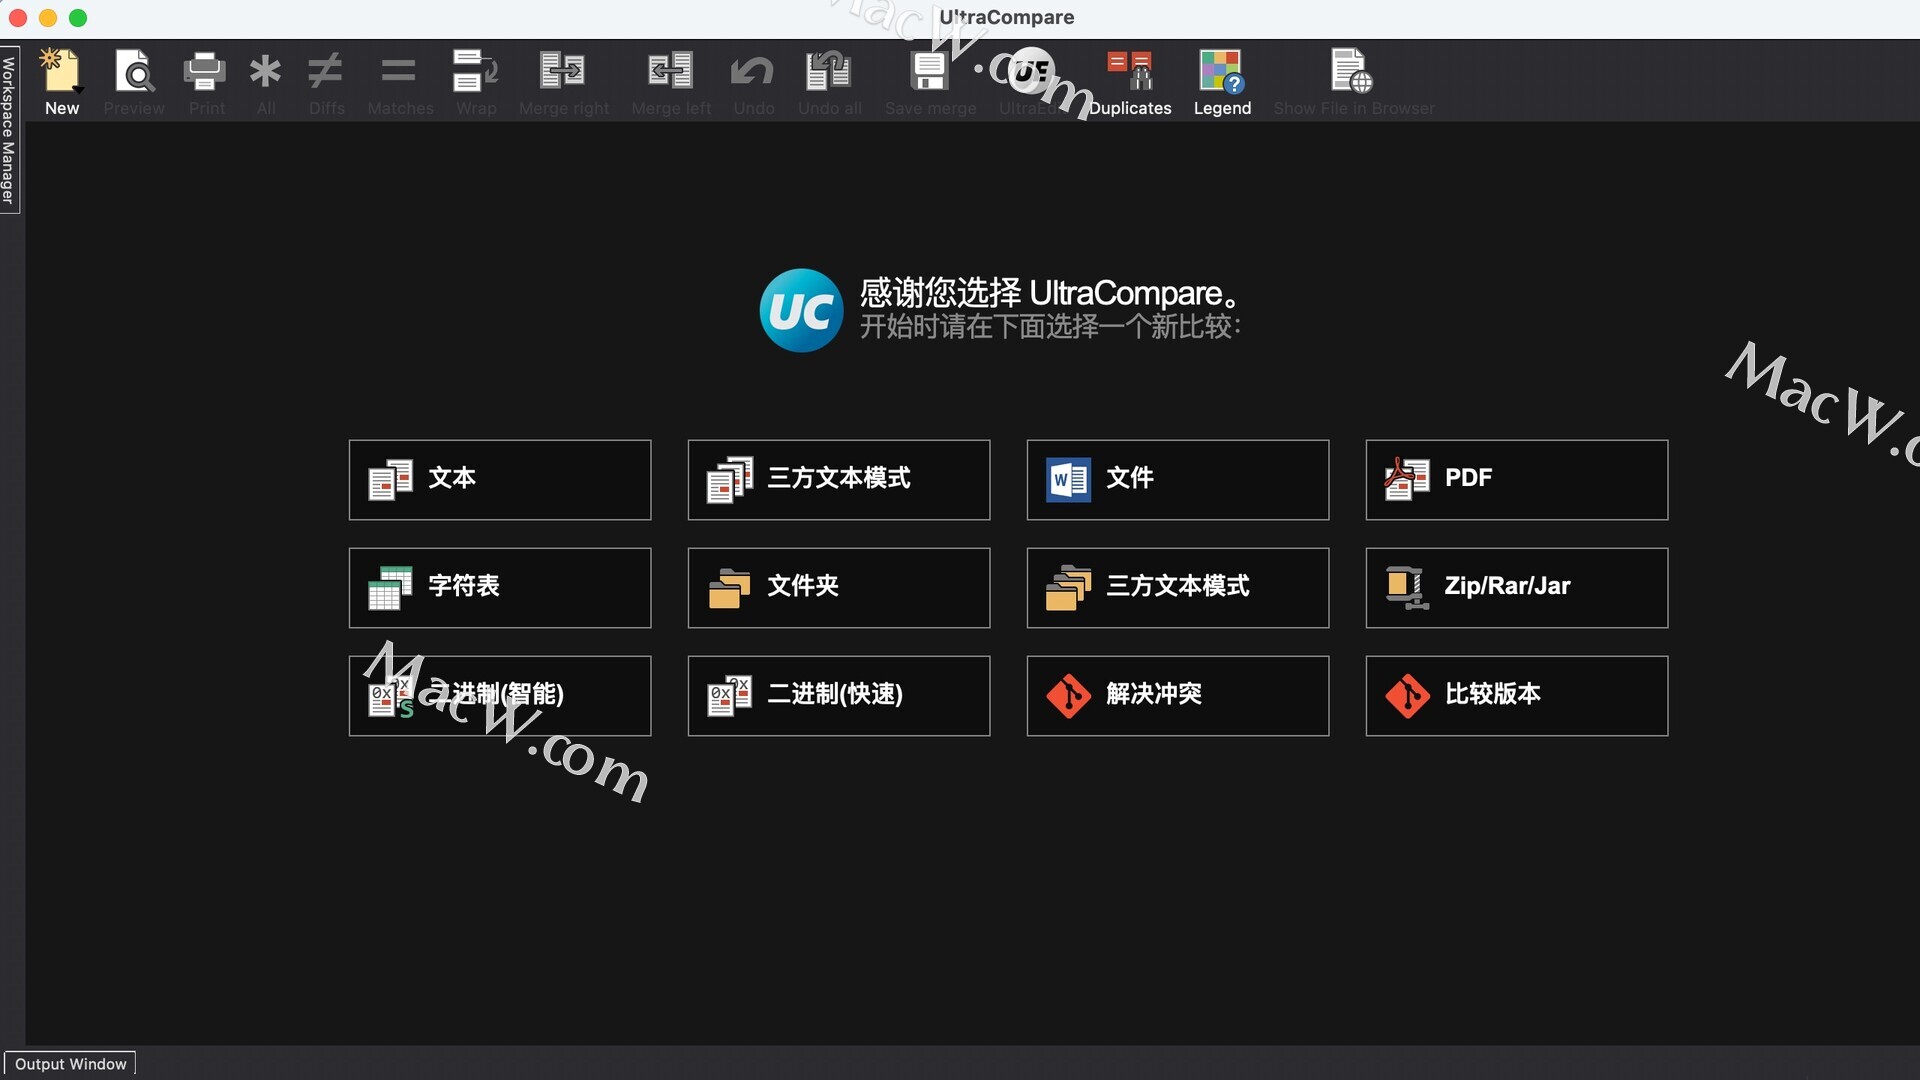Open Print Preview from toolbar

pos(133,72)
